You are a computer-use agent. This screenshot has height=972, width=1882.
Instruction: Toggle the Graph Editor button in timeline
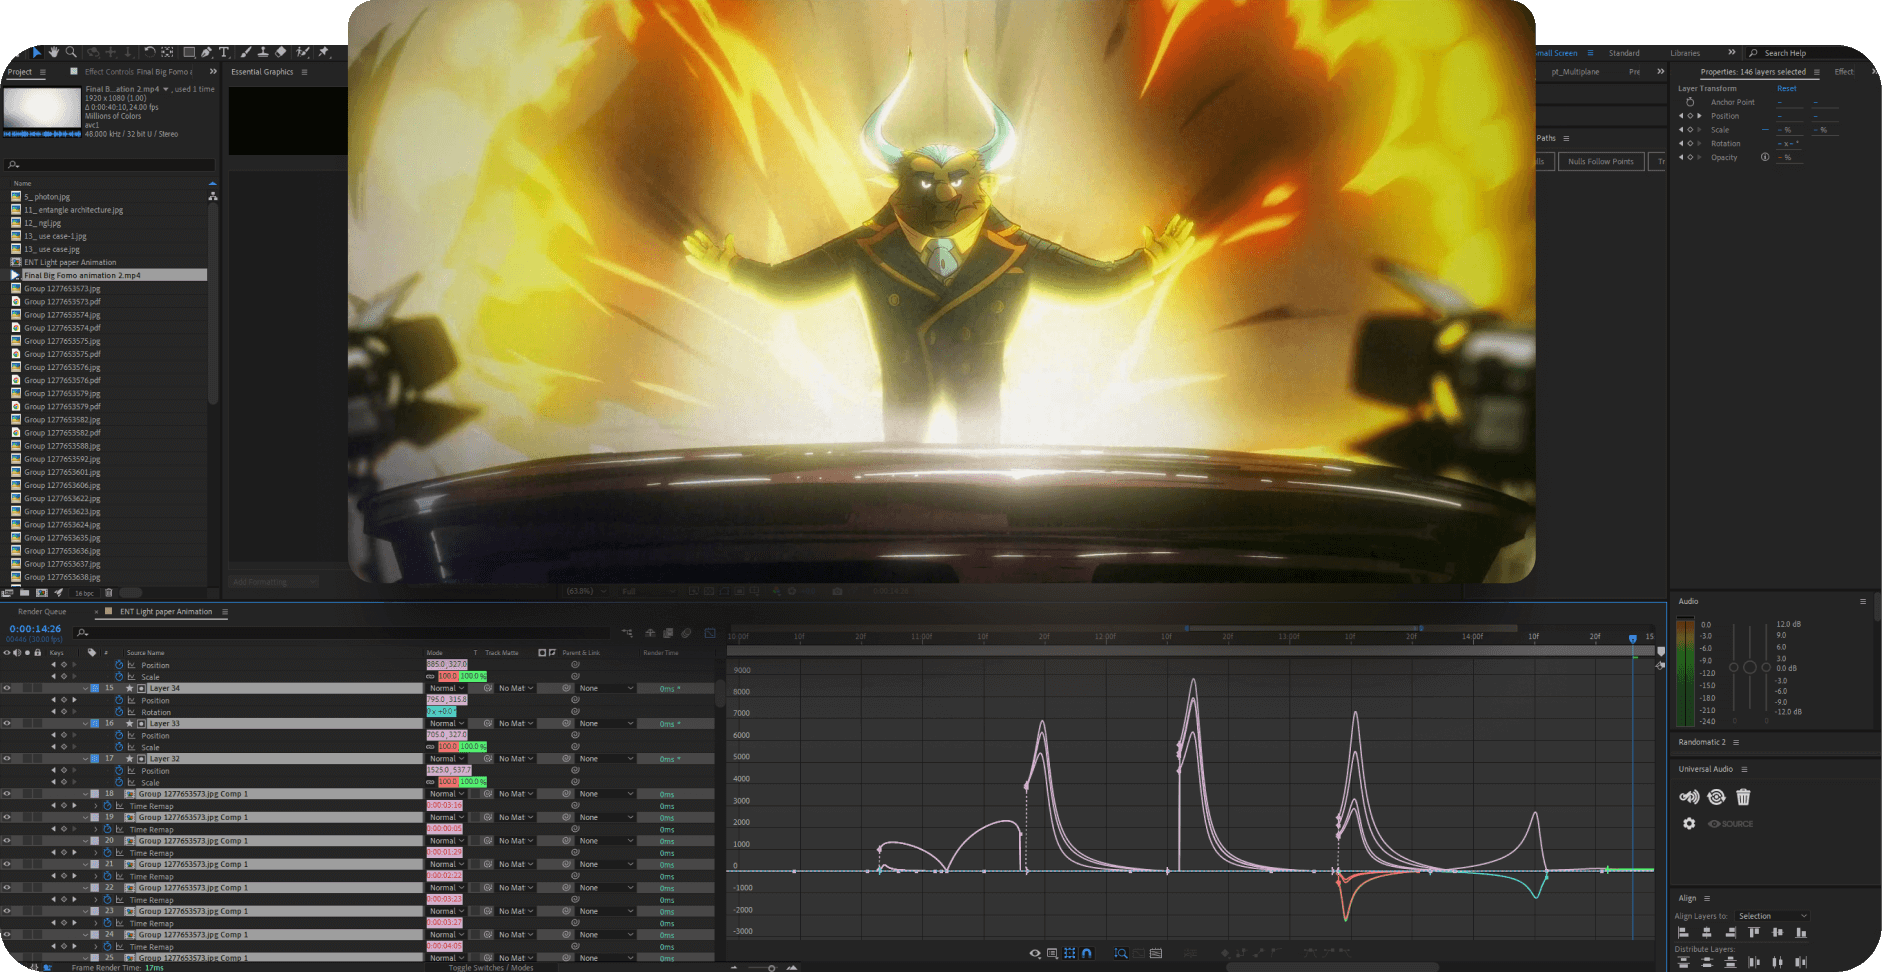coord(710,633)
